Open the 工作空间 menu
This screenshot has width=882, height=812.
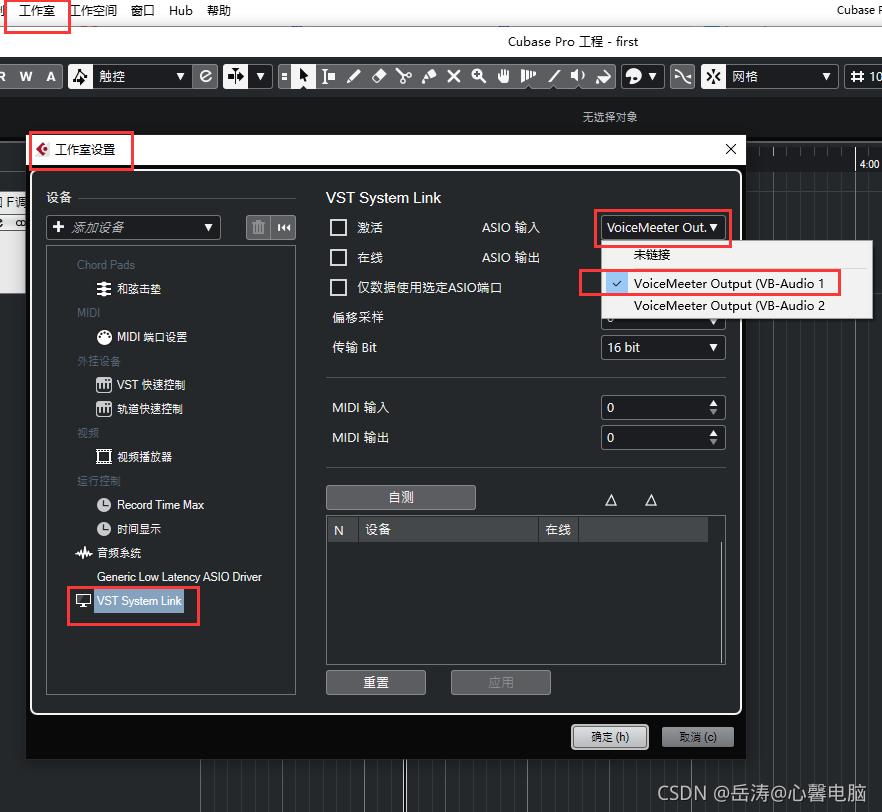coord(93,11)
